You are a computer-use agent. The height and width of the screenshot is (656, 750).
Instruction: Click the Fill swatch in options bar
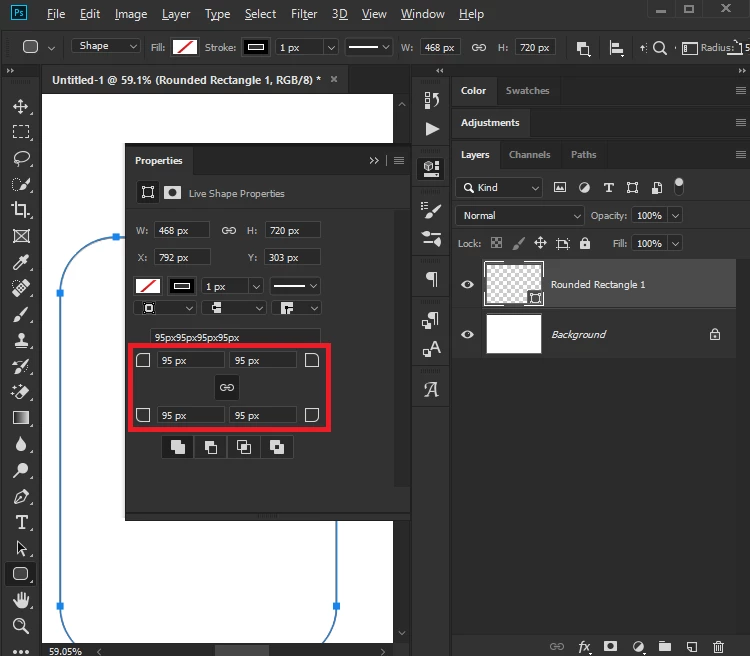185,47
